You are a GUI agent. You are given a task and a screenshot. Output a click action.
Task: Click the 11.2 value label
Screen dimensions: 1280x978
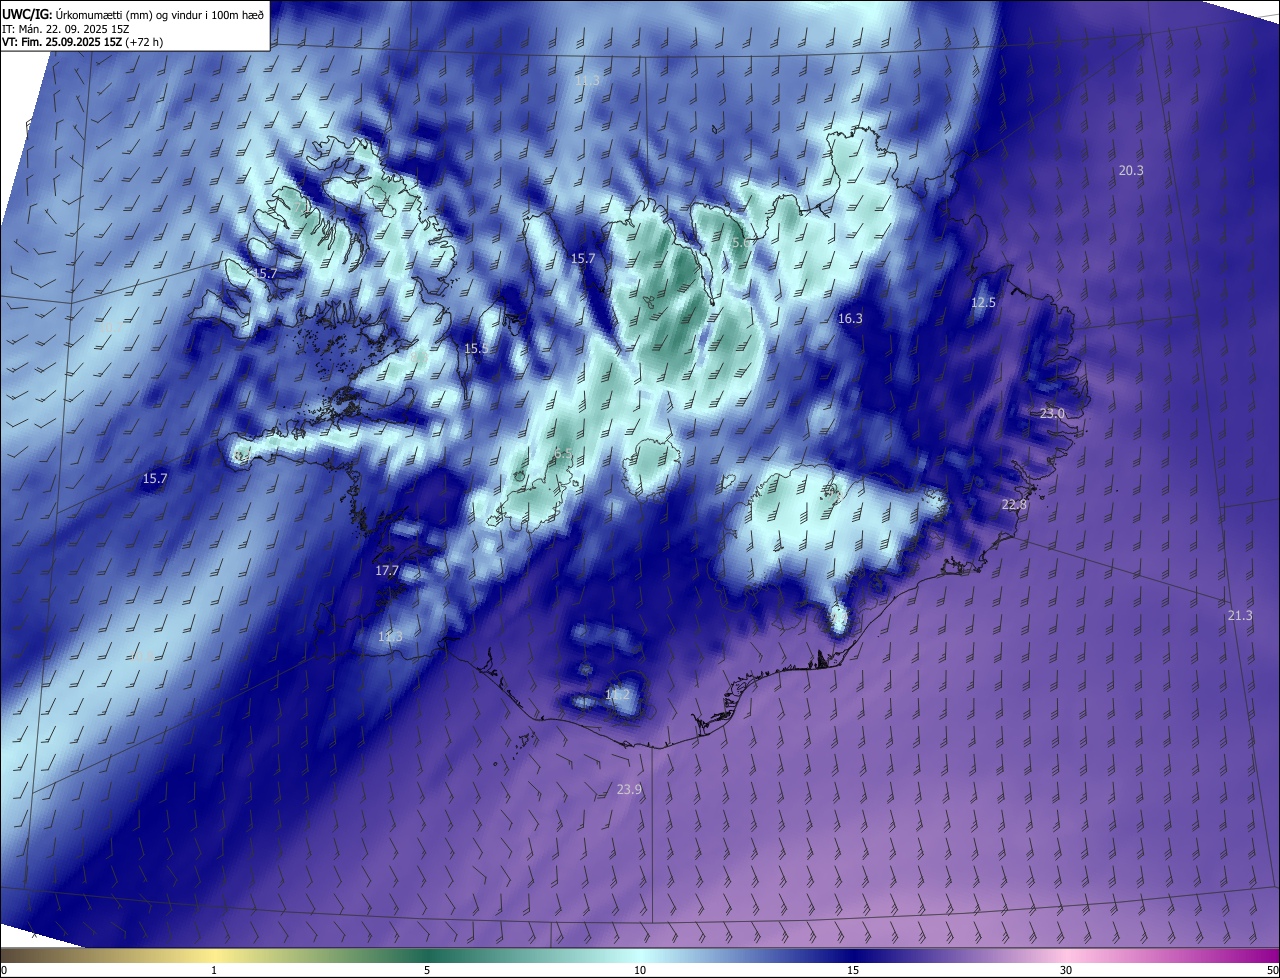pos(618,695)
